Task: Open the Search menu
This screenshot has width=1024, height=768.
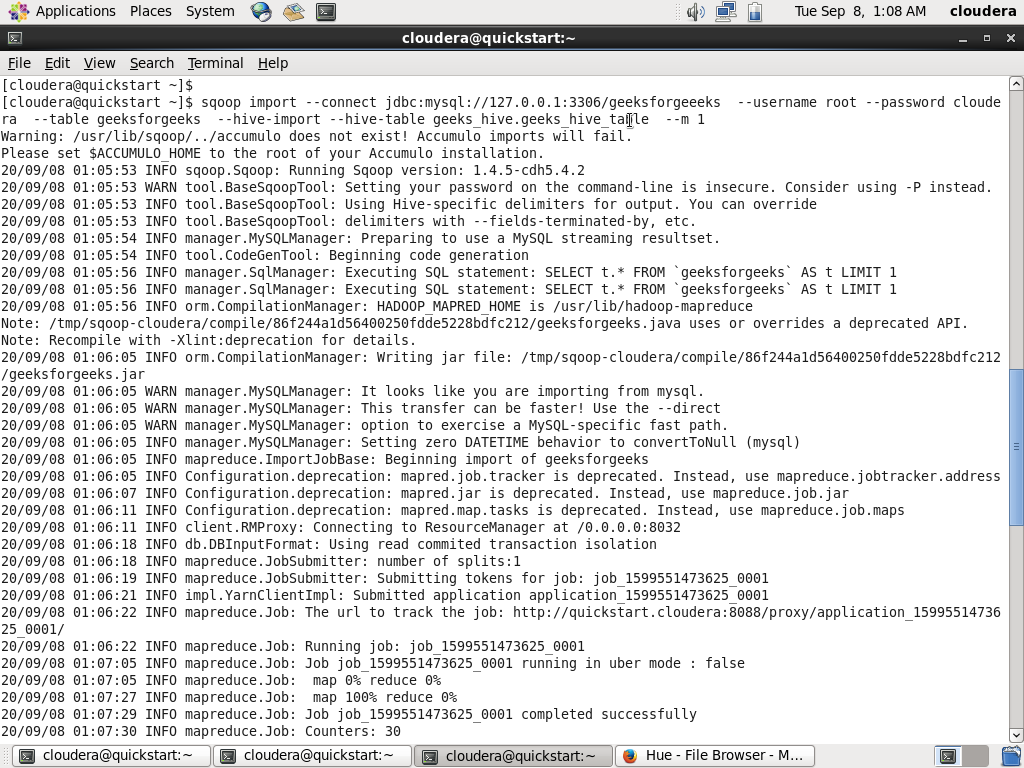Action: (152, 63)
